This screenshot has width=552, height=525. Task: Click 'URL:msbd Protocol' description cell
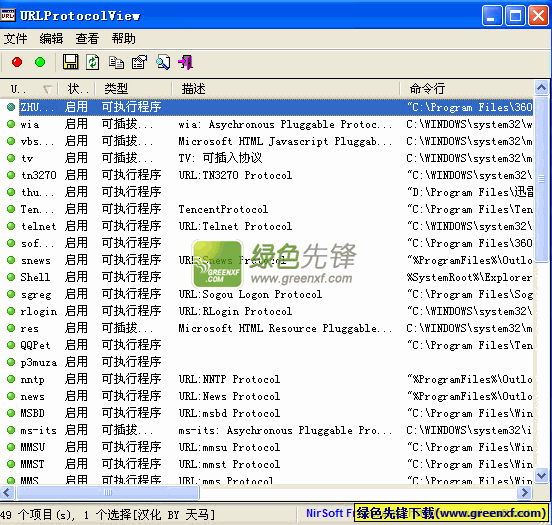[x=229, y=413]
